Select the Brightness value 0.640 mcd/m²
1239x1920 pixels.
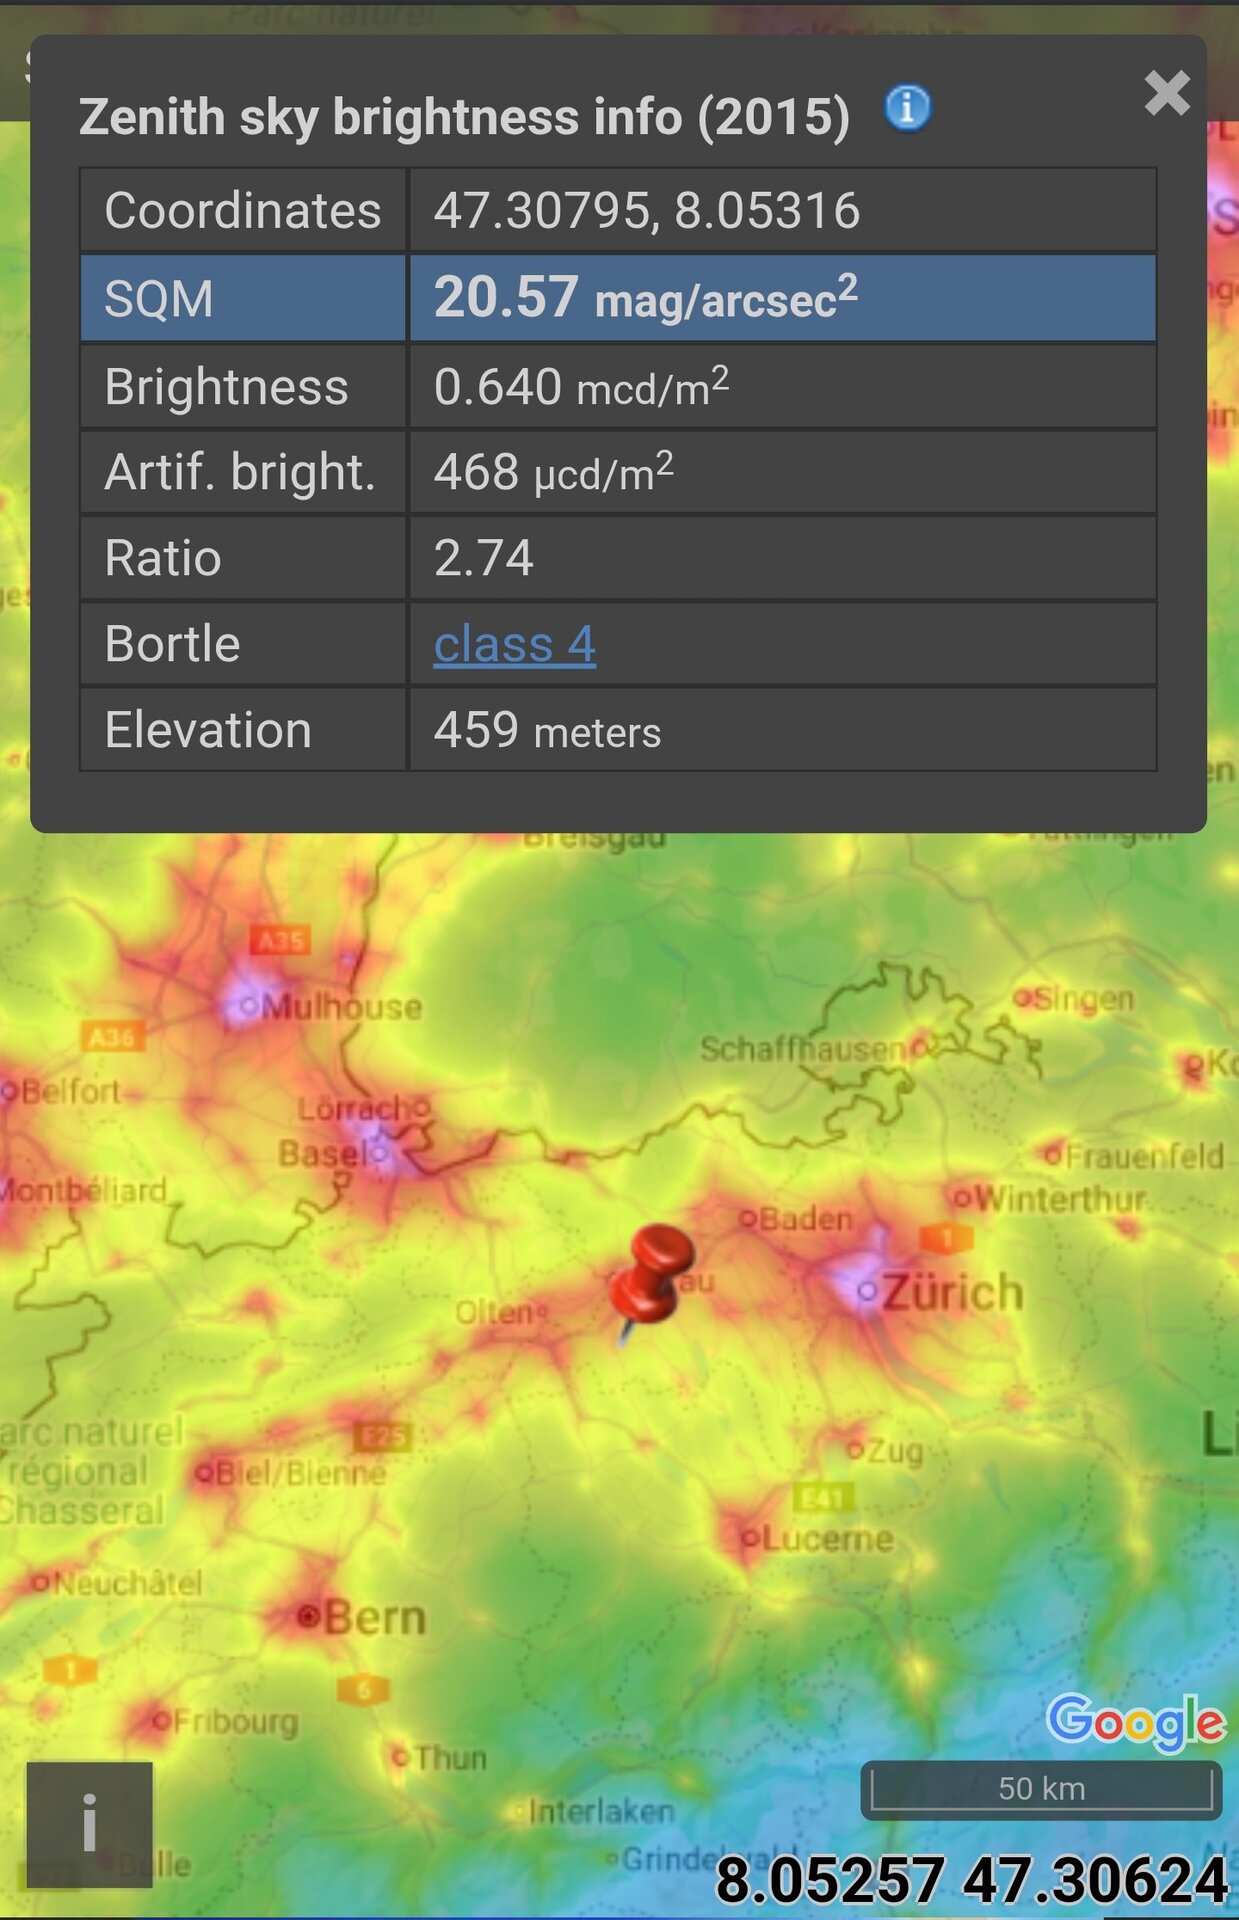coord(581,386)
